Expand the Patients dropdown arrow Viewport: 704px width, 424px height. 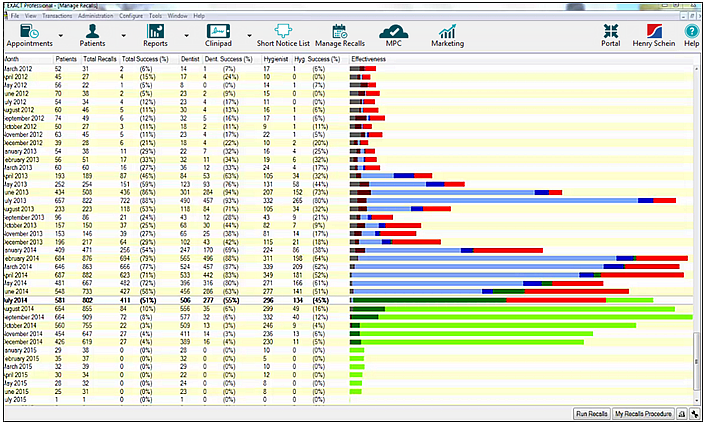point(123,35)
